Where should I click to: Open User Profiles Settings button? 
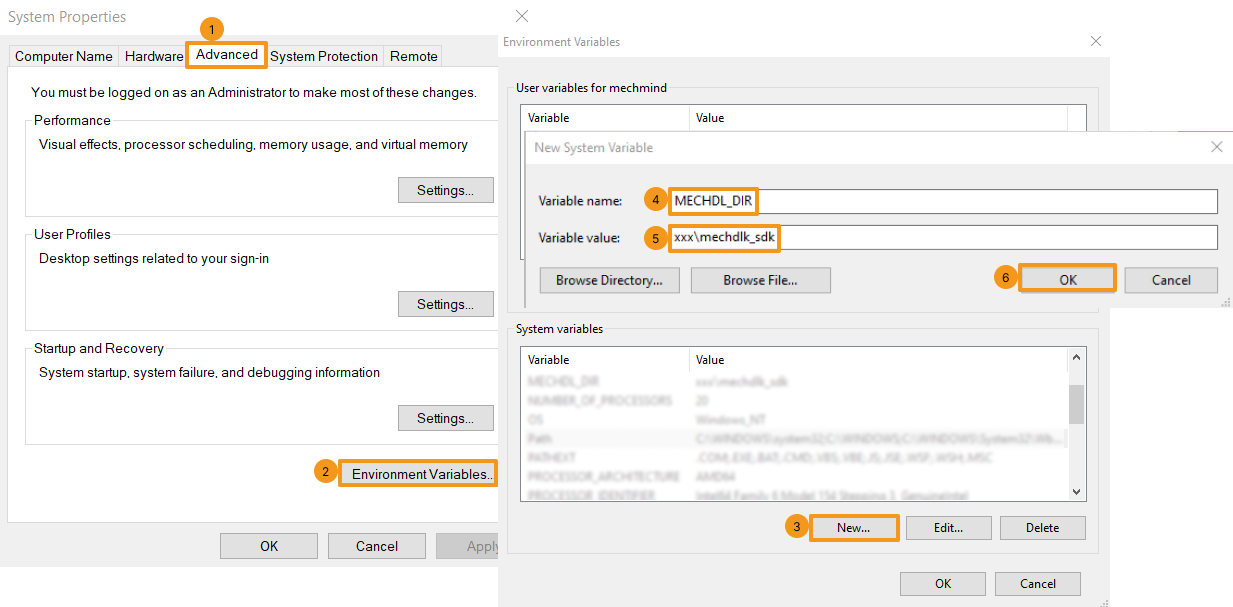[x=446, y=304]
